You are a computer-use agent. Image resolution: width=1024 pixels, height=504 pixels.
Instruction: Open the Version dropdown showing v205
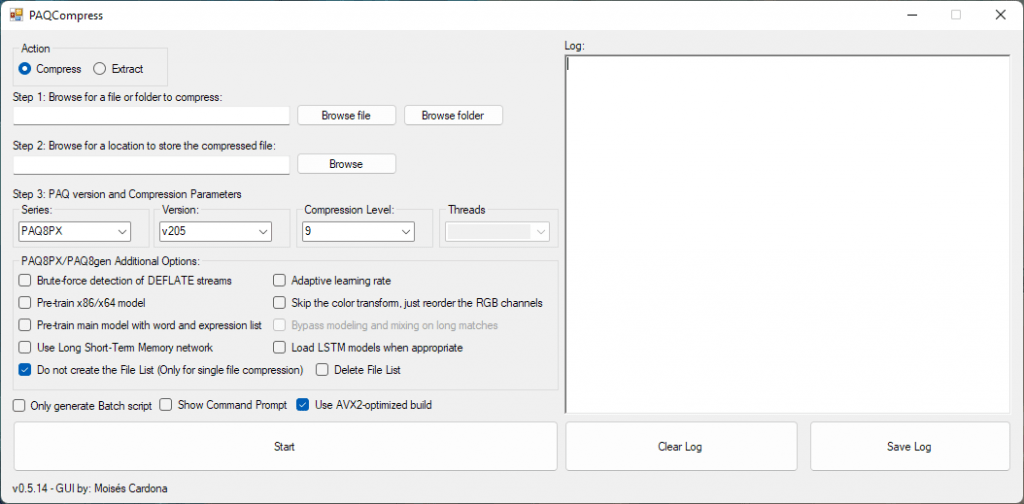[x=216, y=231]
